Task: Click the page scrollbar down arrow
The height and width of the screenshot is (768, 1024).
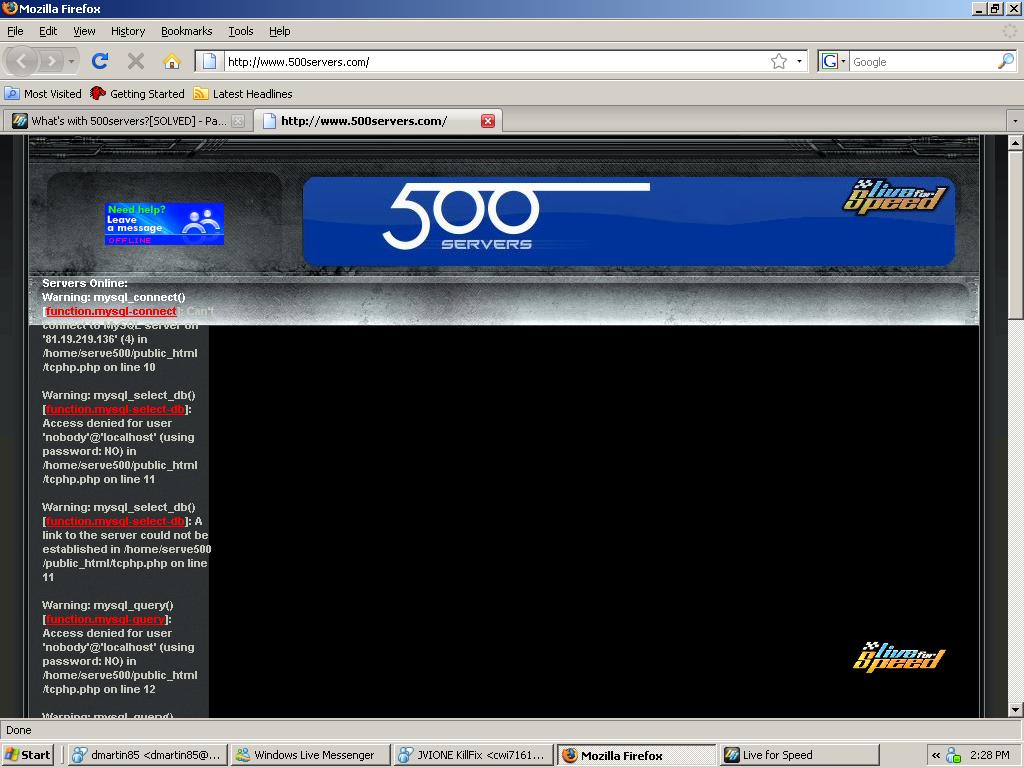Action: [x=1015, y=709]
